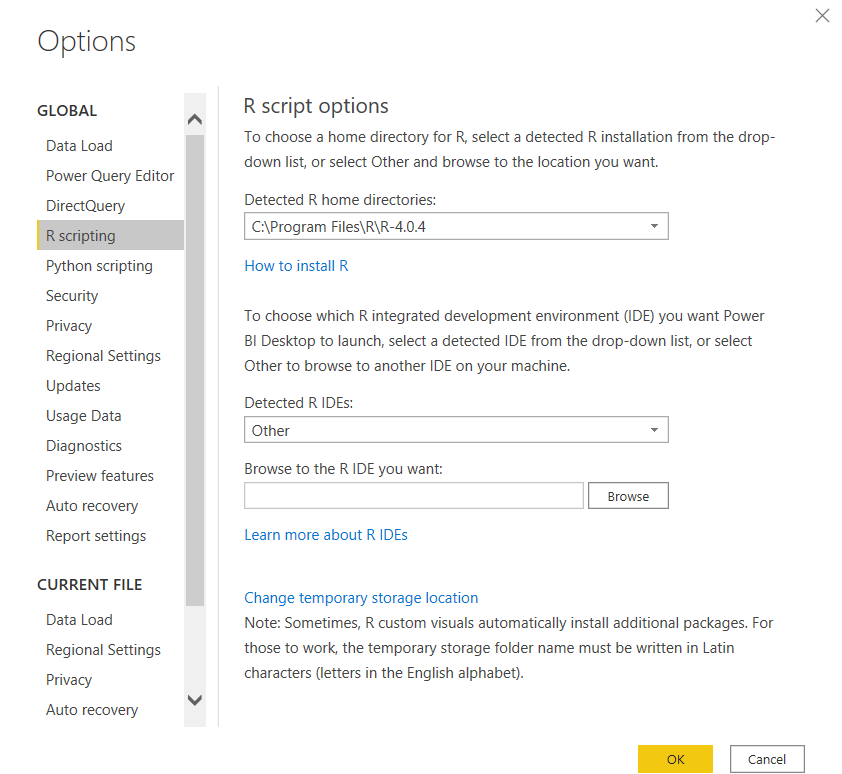Click the arrow on the R IDEs combo
The image size is (842, 774).
point(654,430)
